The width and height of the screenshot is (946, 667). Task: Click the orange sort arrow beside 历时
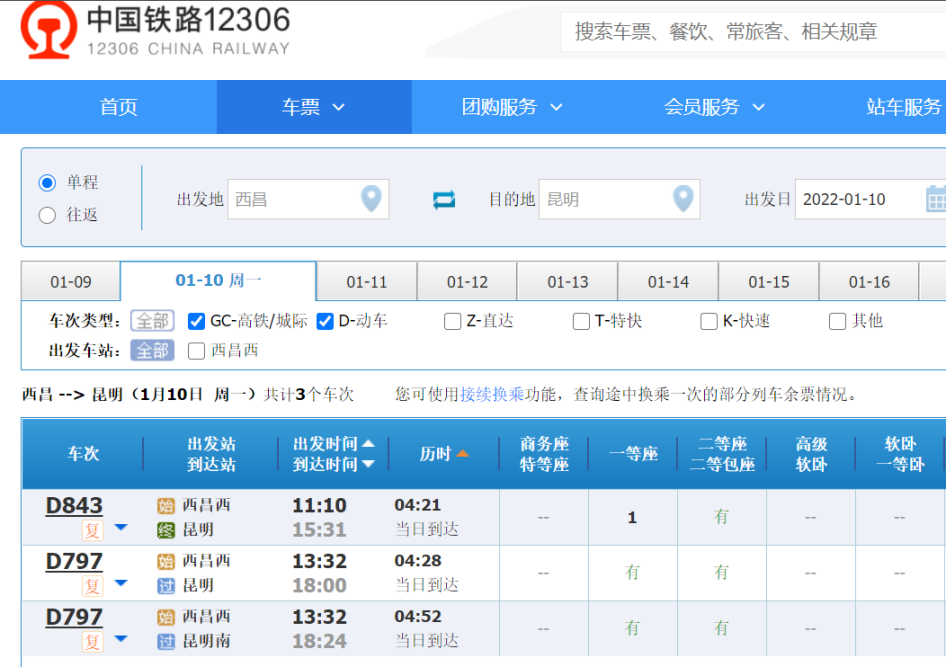462,454
